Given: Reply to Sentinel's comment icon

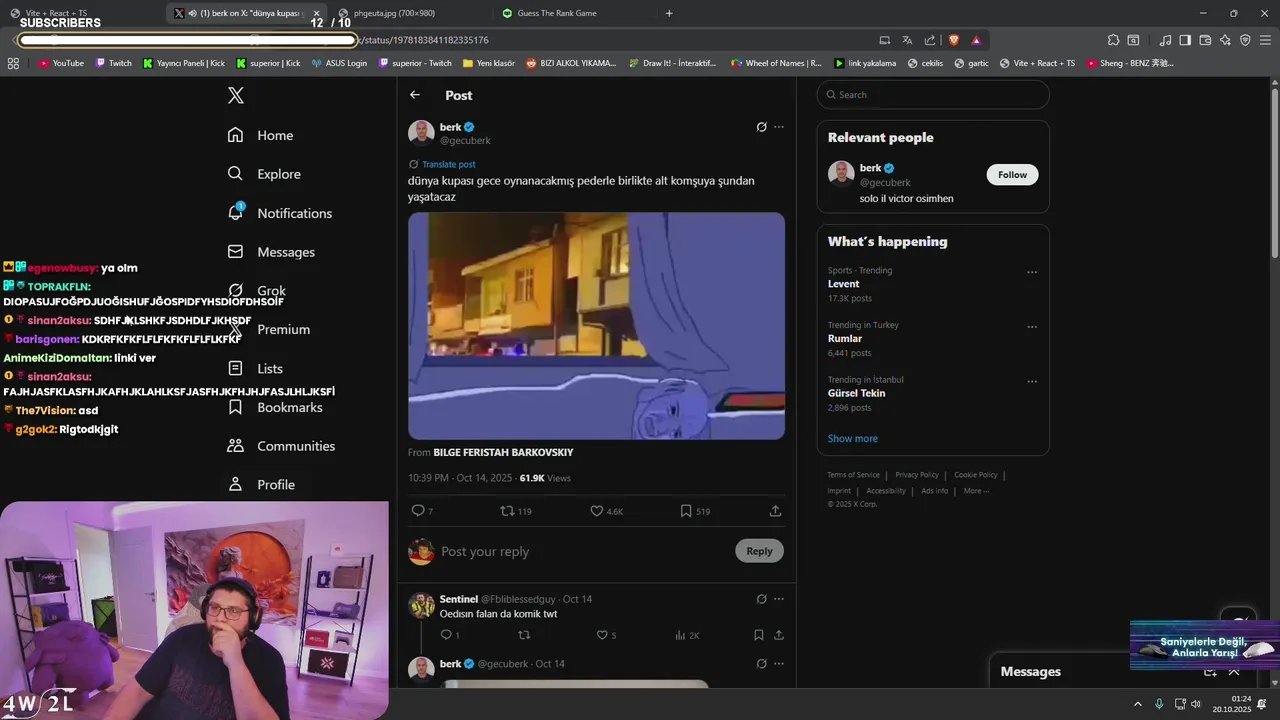Looking at the screenshot, I should (x=446, y=635).
